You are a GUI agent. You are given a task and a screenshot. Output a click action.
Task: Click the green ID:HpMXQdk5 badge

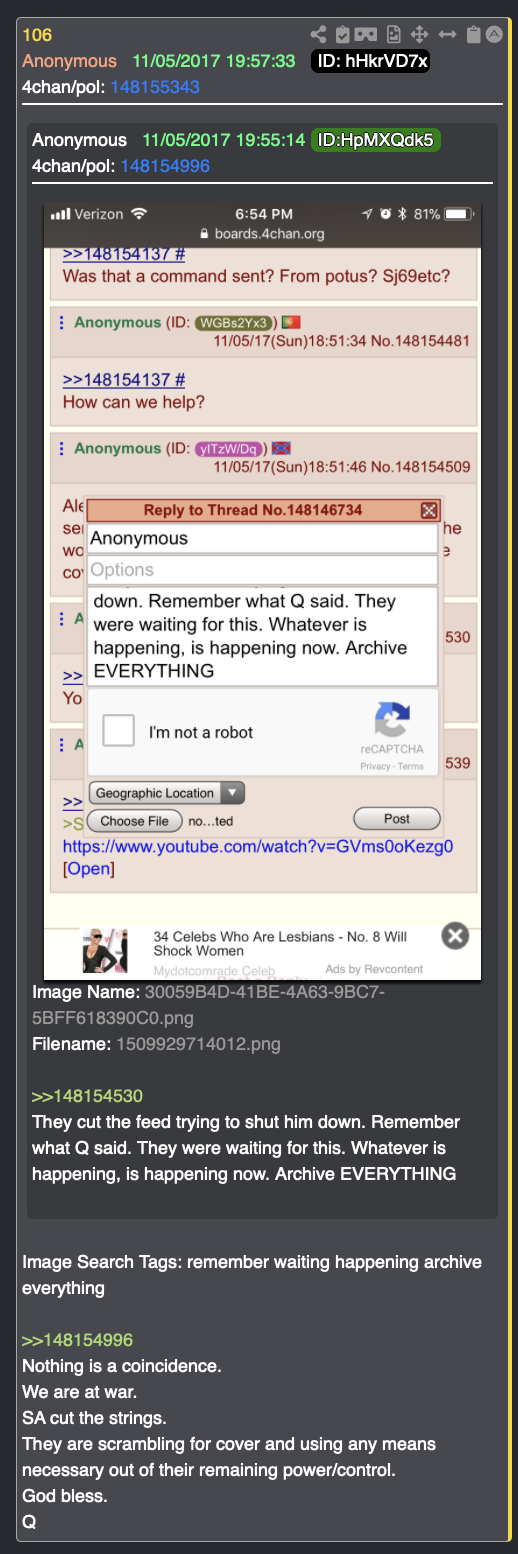(x=376, y=140)
